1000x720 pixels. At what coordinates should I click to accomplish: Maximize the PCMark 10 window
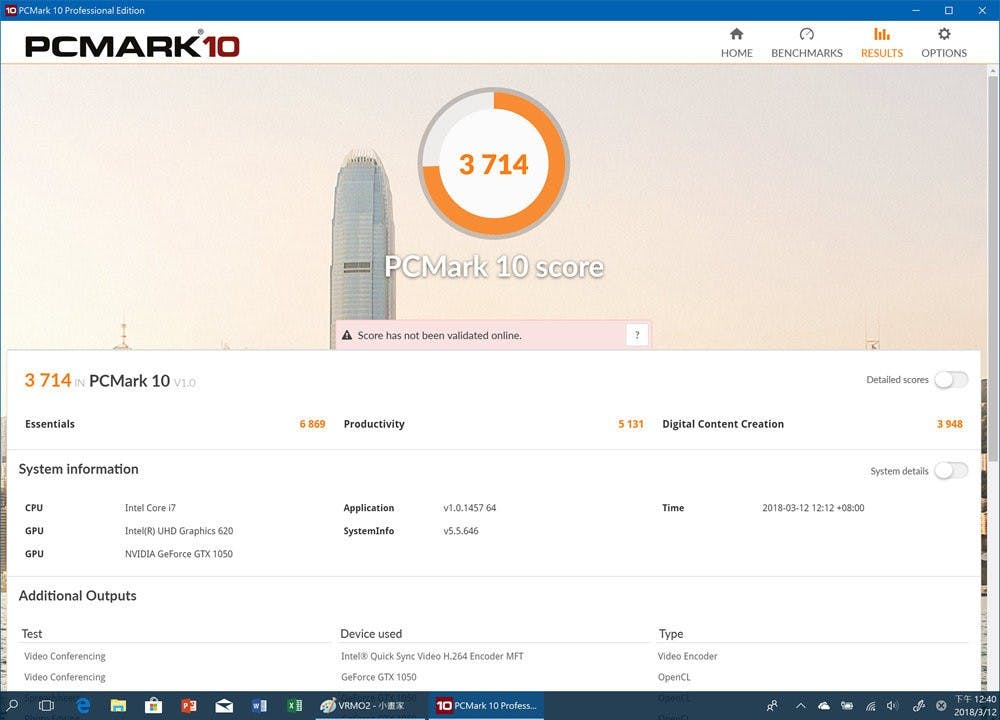tap(949, 10)
